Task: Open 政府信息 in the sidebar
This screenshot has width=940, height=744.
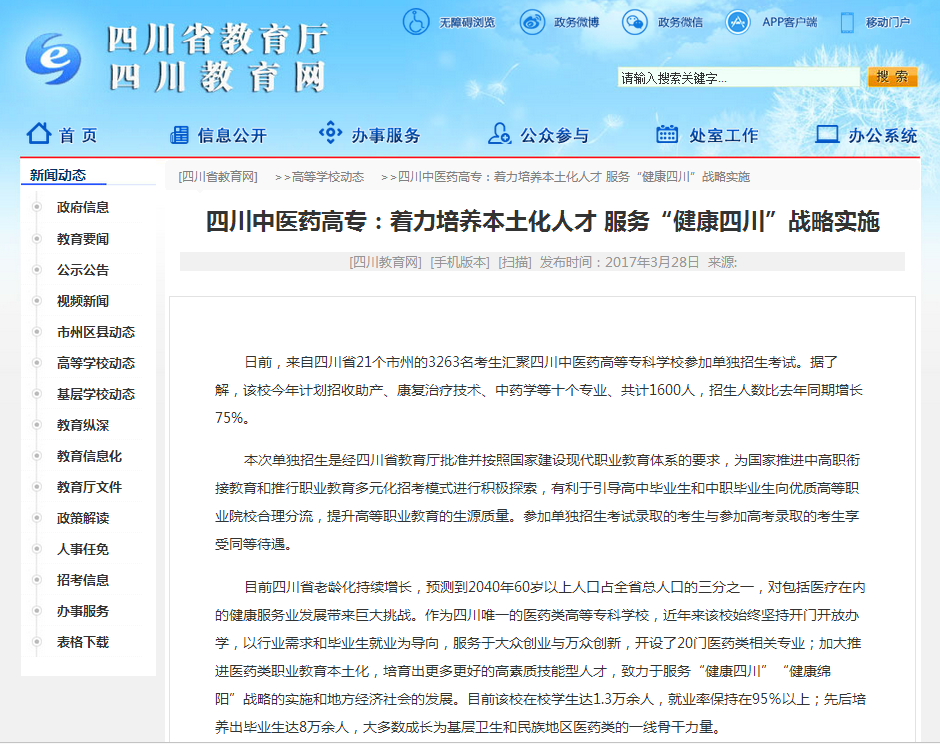Action: 83,207
